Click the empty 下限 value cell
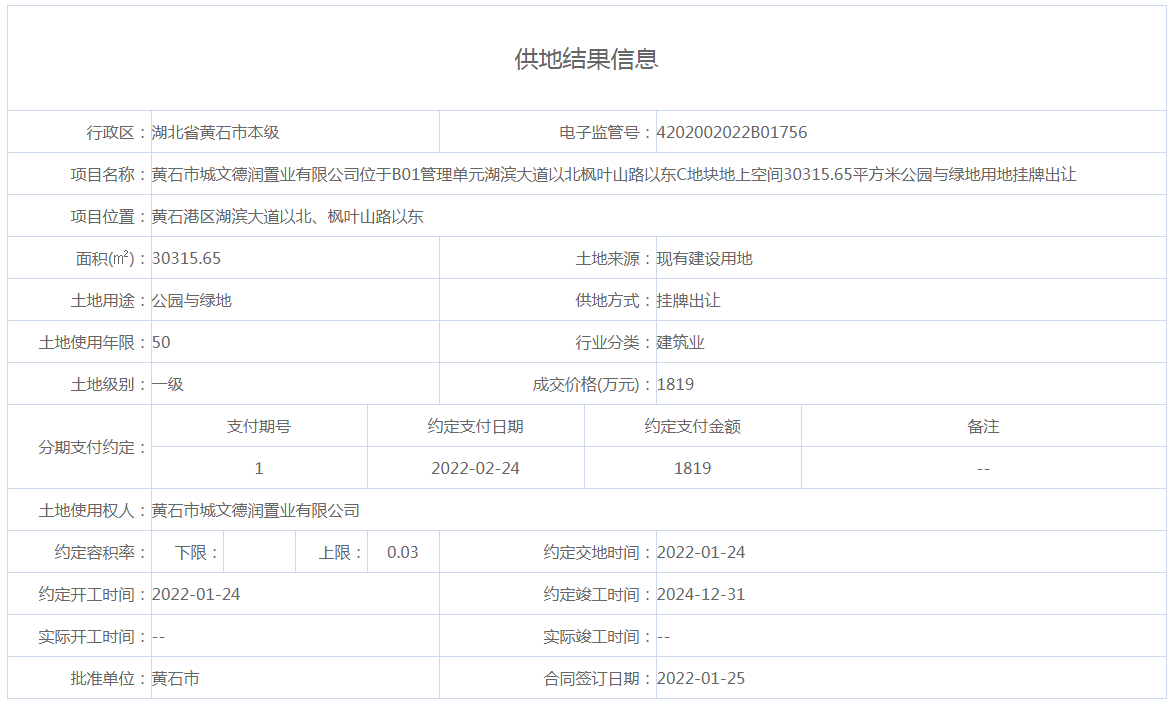Viewport: 1173px width, 704px height. coord(260,552)
